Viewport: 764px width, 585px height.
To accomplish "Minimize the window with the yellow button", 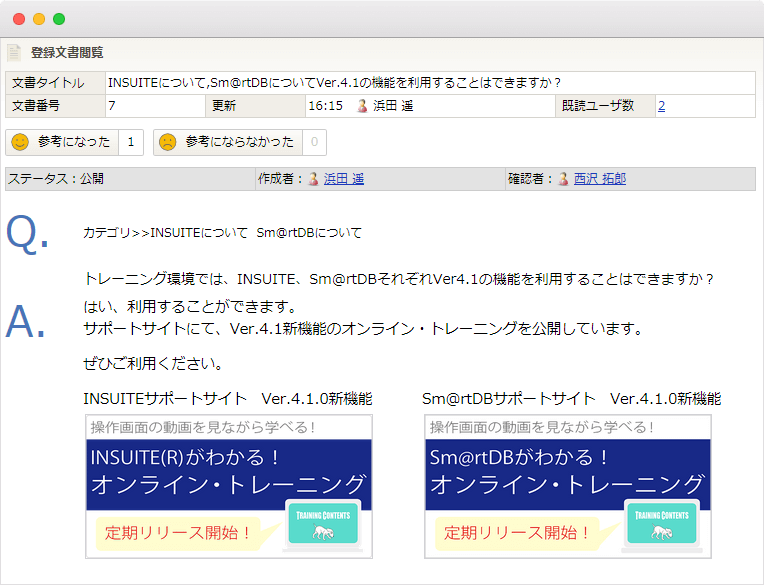I will [x=39, y=19].
